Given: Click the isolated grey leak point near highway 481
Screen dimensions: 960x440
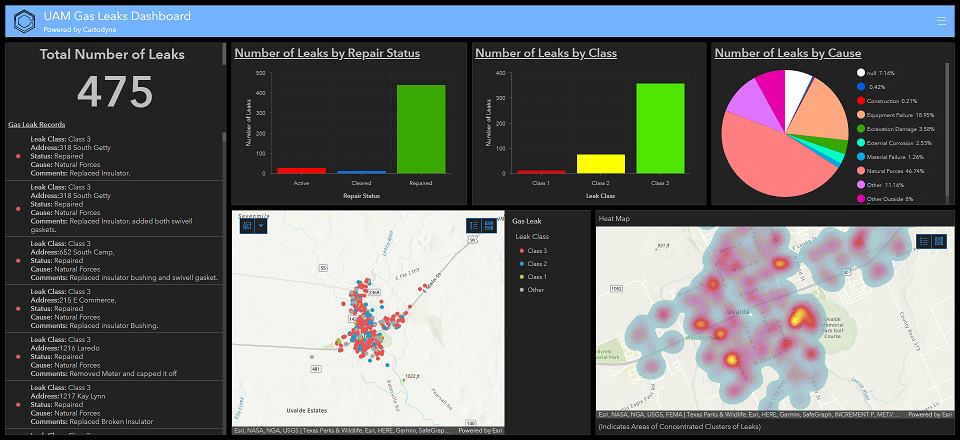Looking at the screenshot, I should (312, 357).
